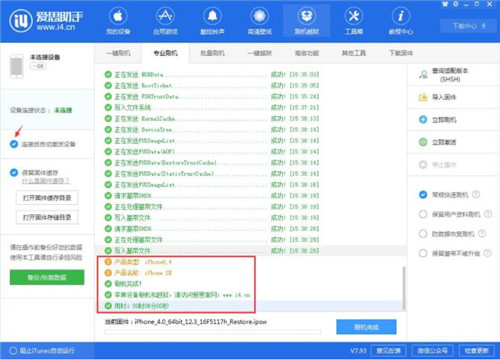Toggle the 保留固件缓存 checkbox
This screenshot has width=500, height=360.
tap(14, 173)
